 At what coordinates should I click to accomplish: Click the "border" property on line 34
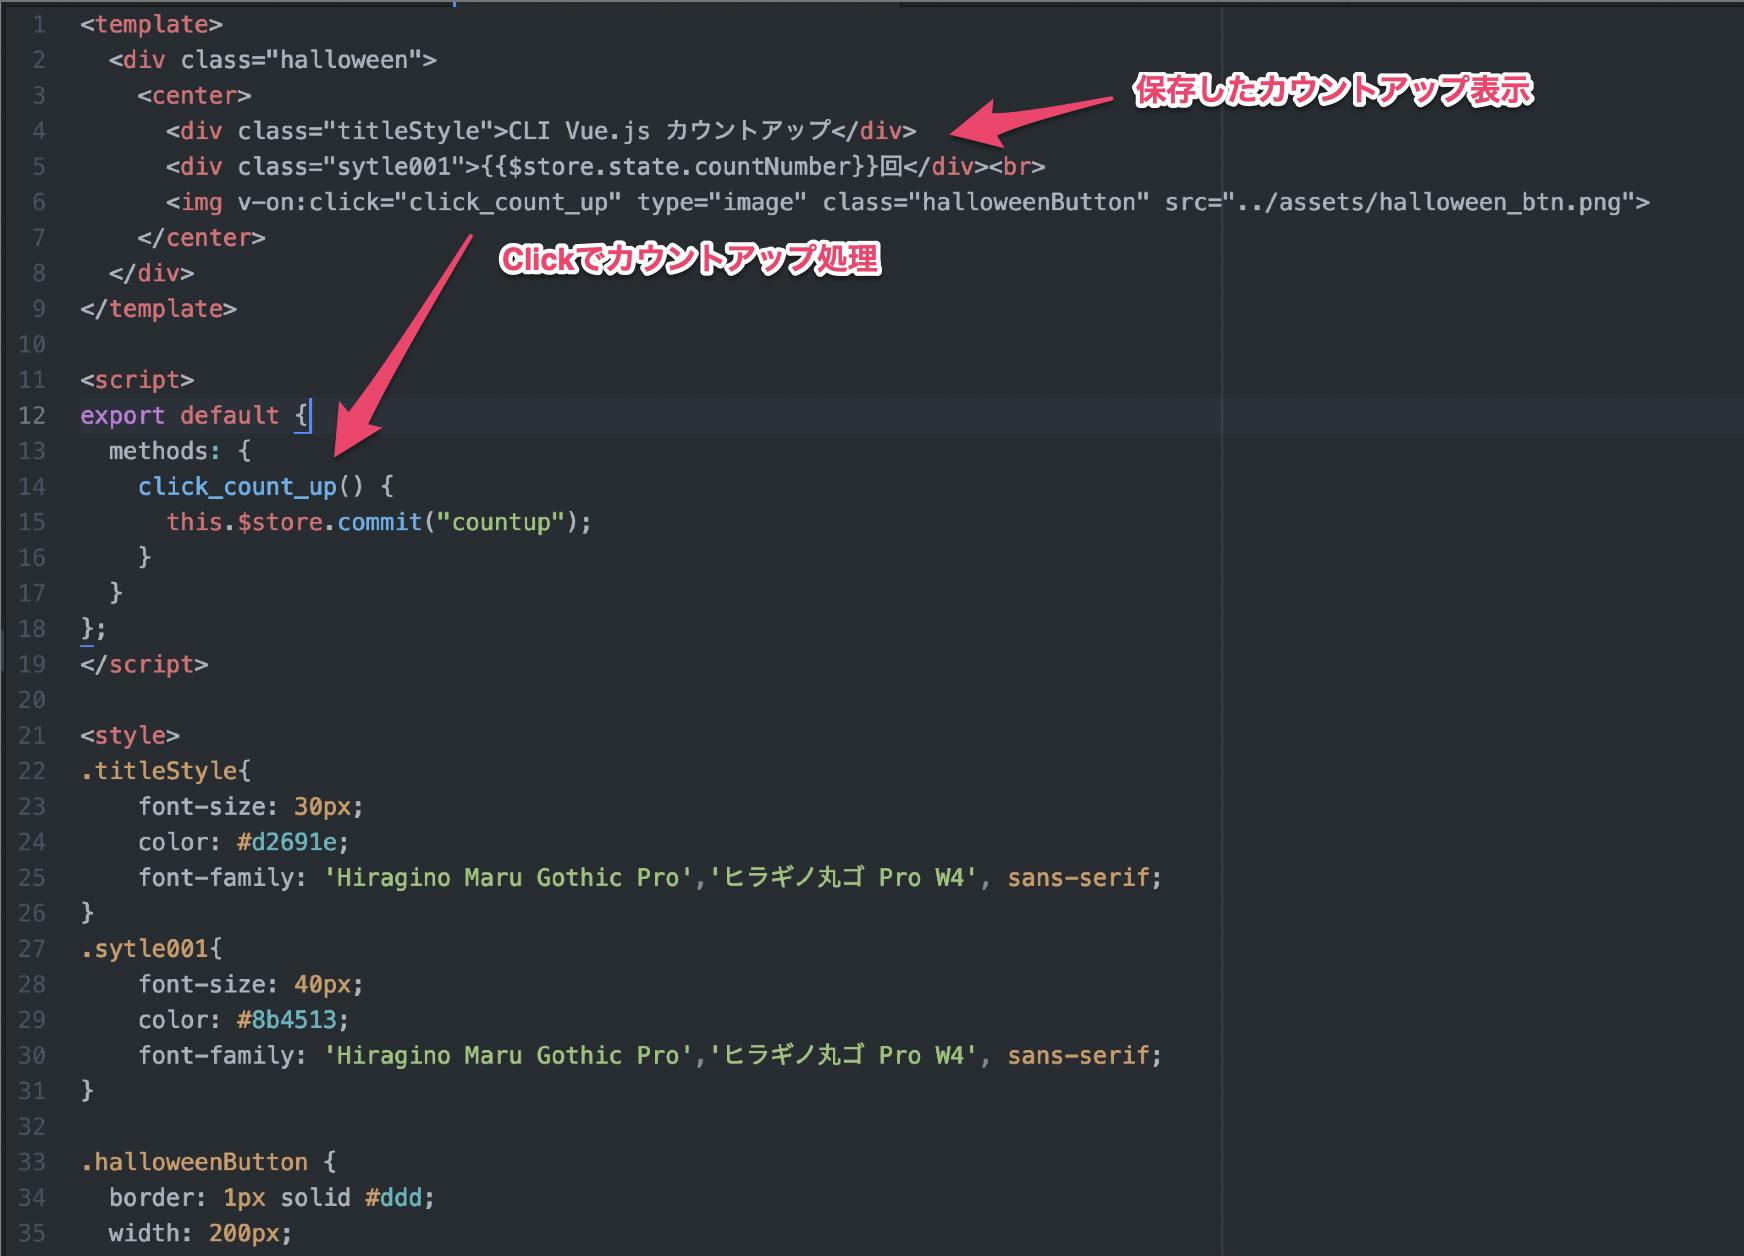(x=152, y=1198)
